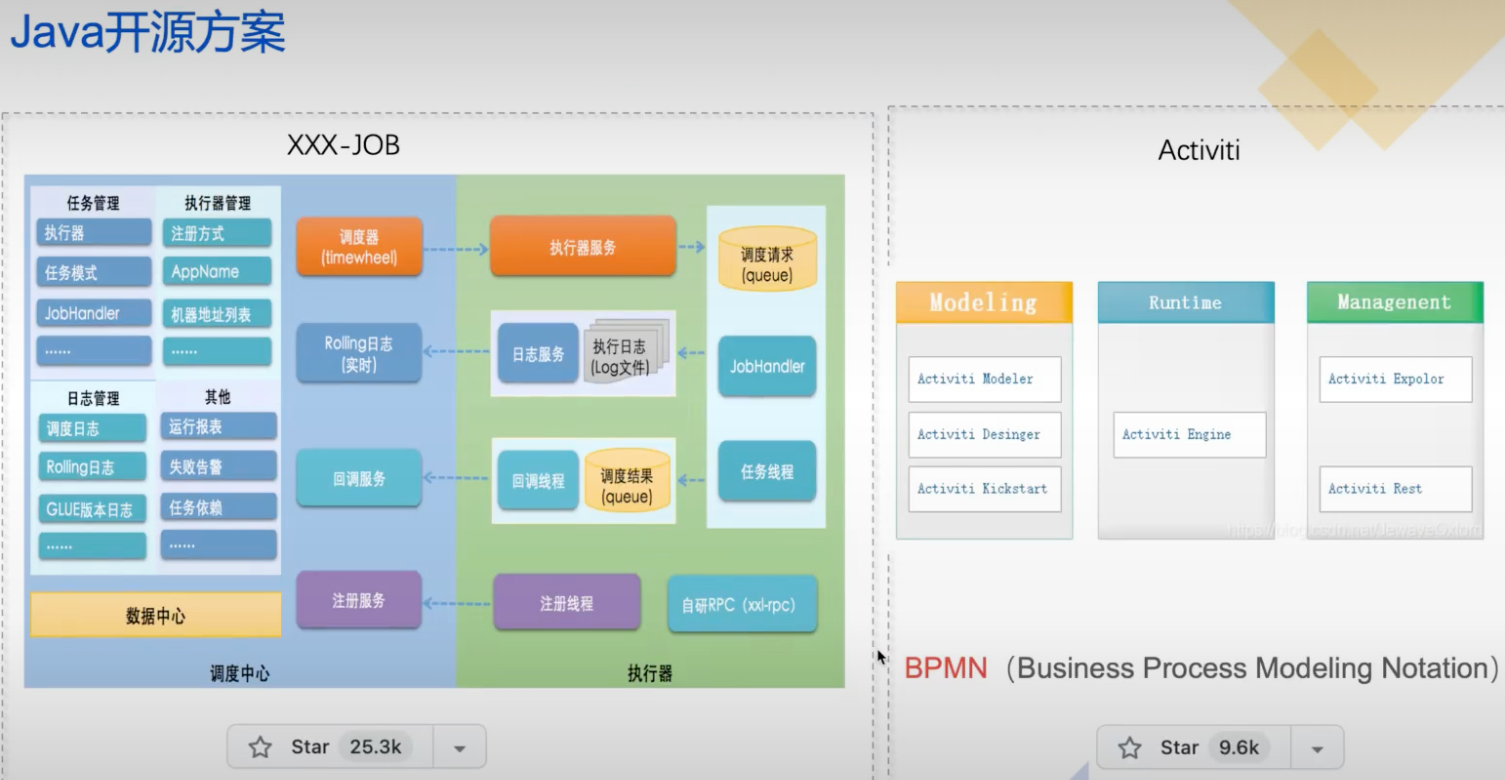
Task: Open dropdown arrow beside Star 9.6k
Action: (1317, 748)
